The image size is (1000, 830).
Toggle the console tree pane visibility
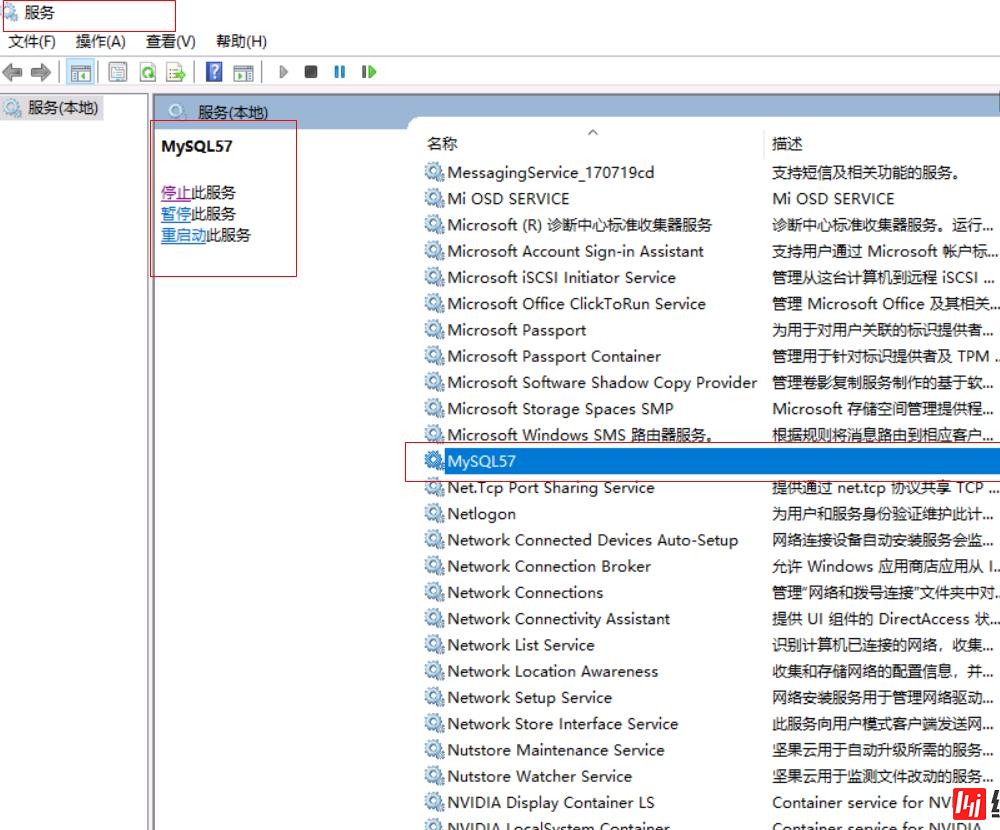pyautogui.click(x=81, y=71)
